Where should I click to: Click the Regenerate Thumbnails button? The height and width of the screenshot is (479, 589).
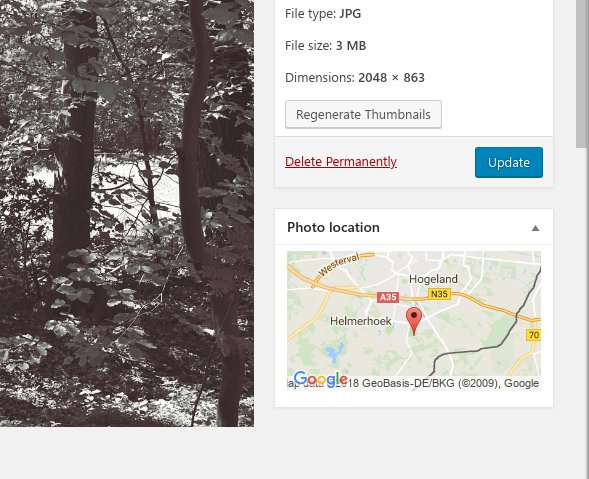click(363, 114)
